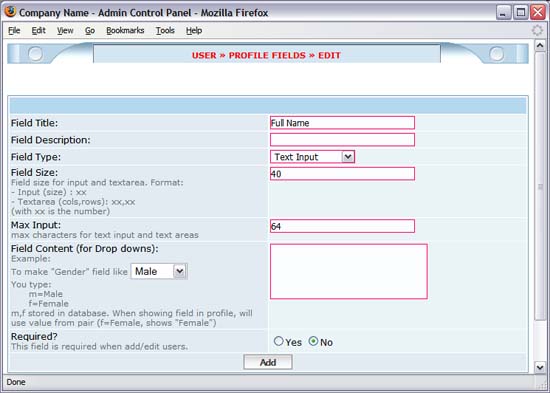The width and height of the screenshot is (550, 393).
Task: Click the Firefox logo in title bar
Action: [11, 12]
